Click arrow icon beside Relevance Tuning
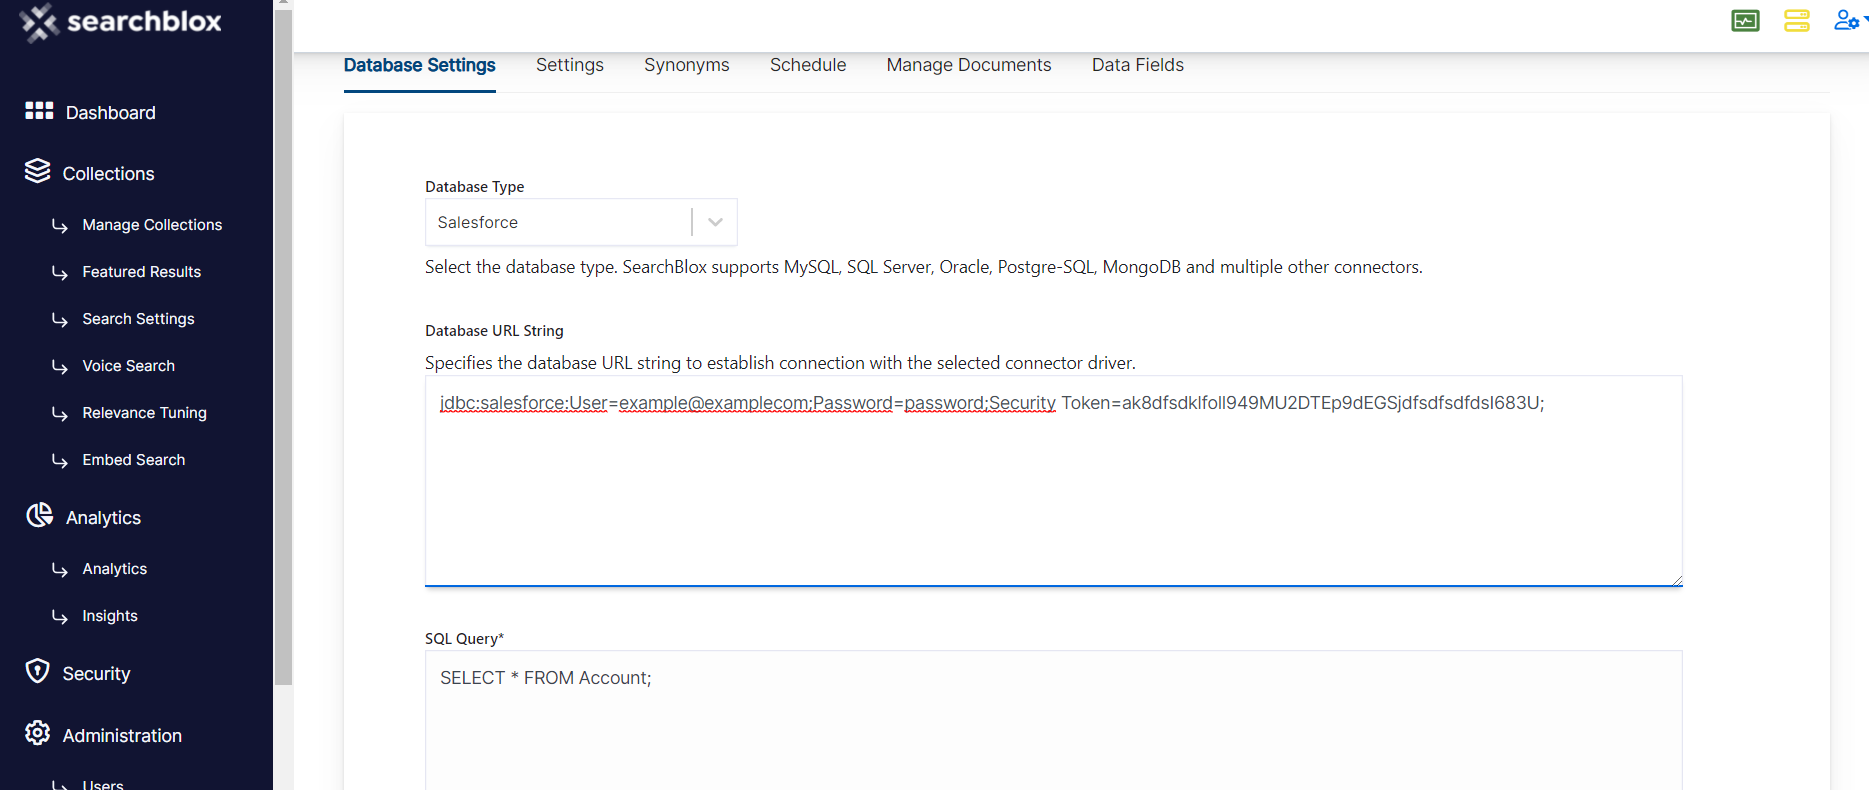1869x790 pixels. pos(60,414)
